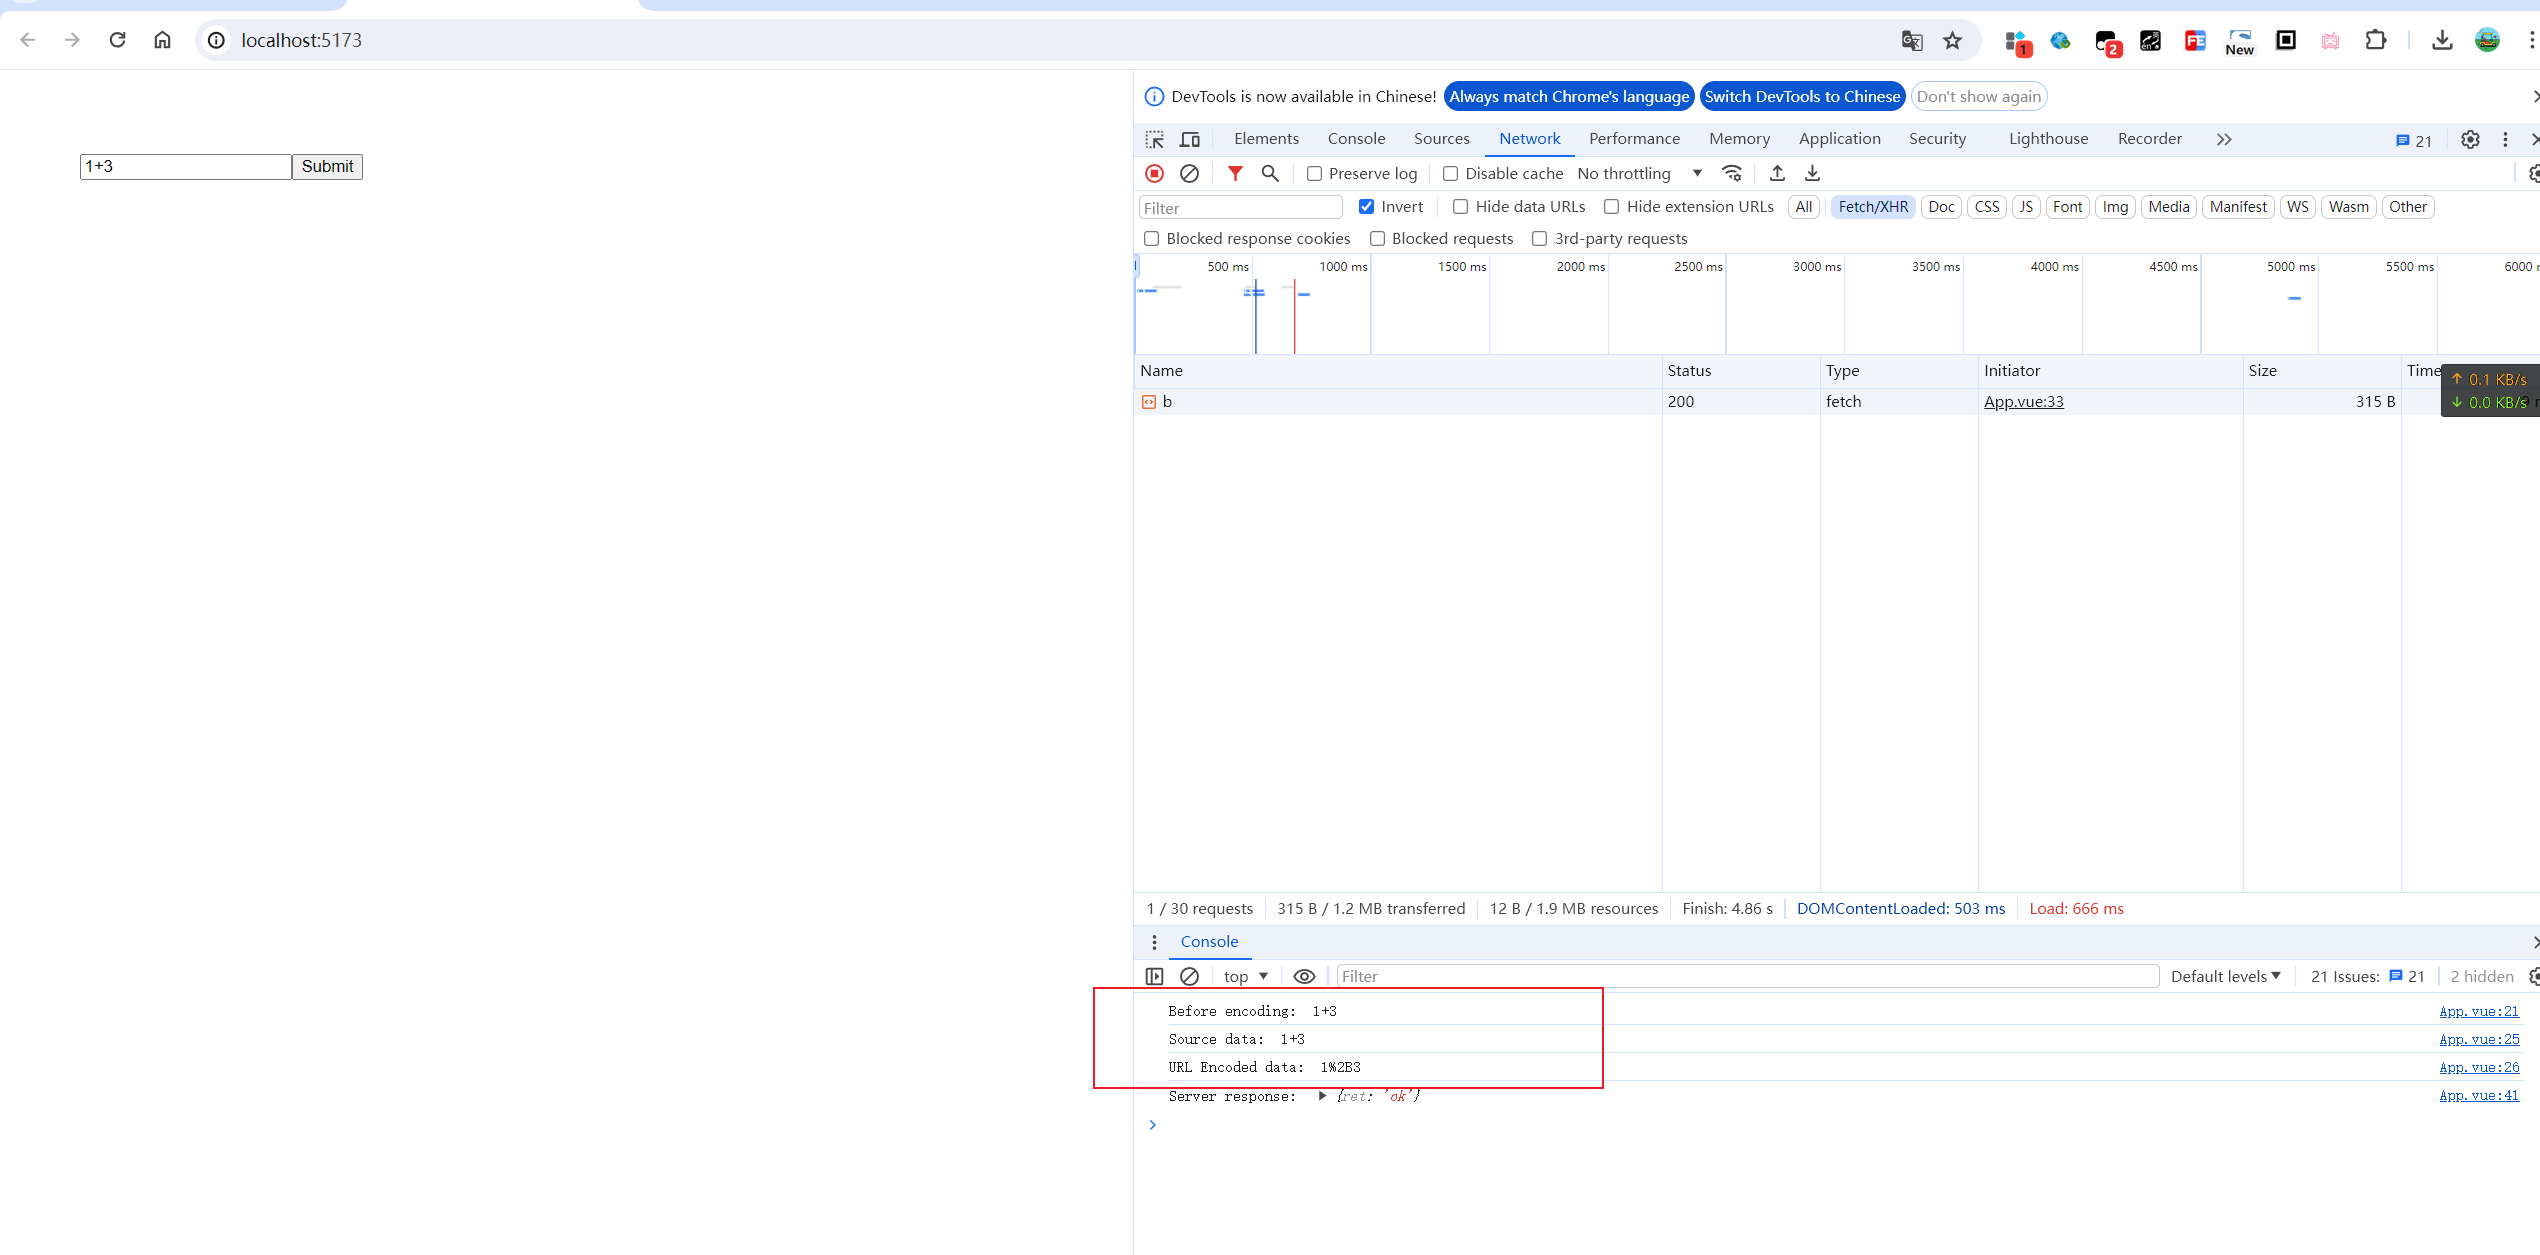Open the profile avatar icon
Image resolution: width=2540 pixels, height=1255 pixels.
tap(2487, 40)
